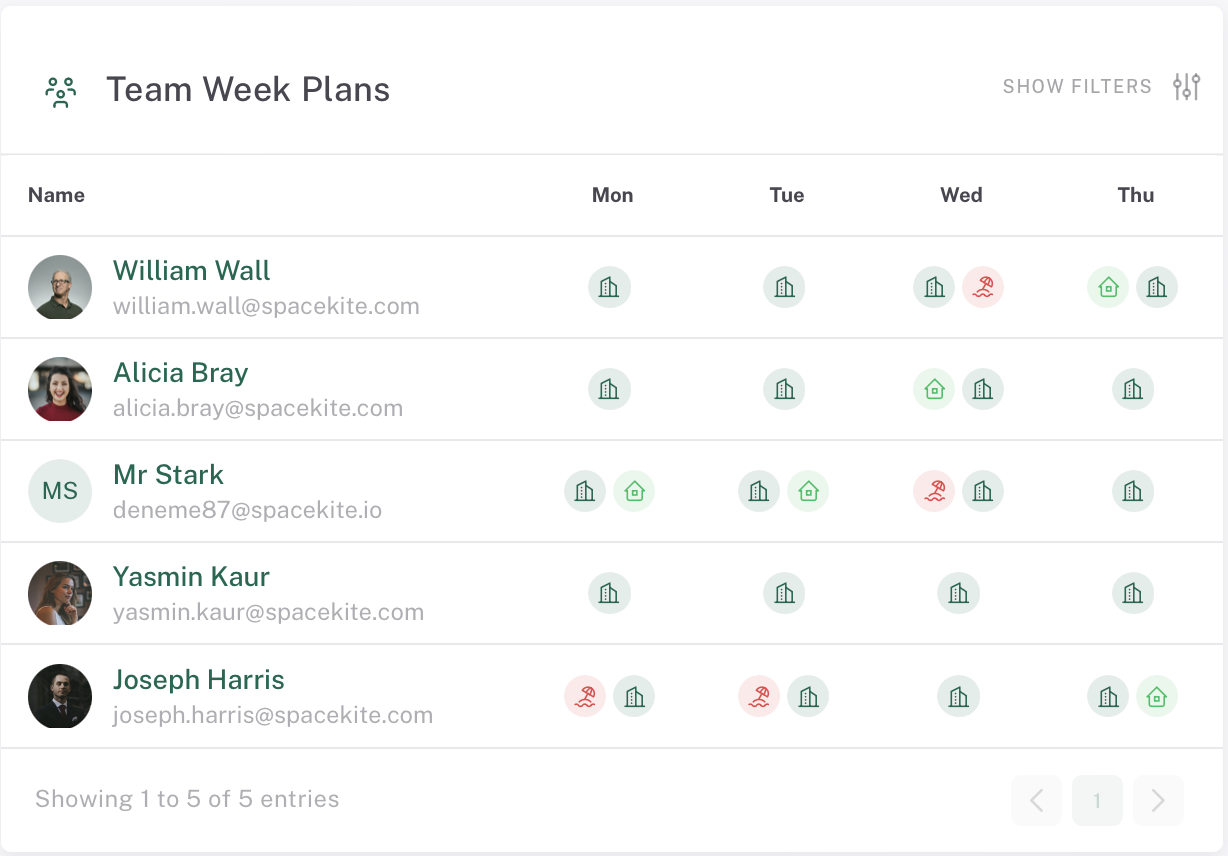The image size is (1228, 856).
Task: Click Mr Stark's Wednesday vacation icon
Action: (x=934, y=491)
